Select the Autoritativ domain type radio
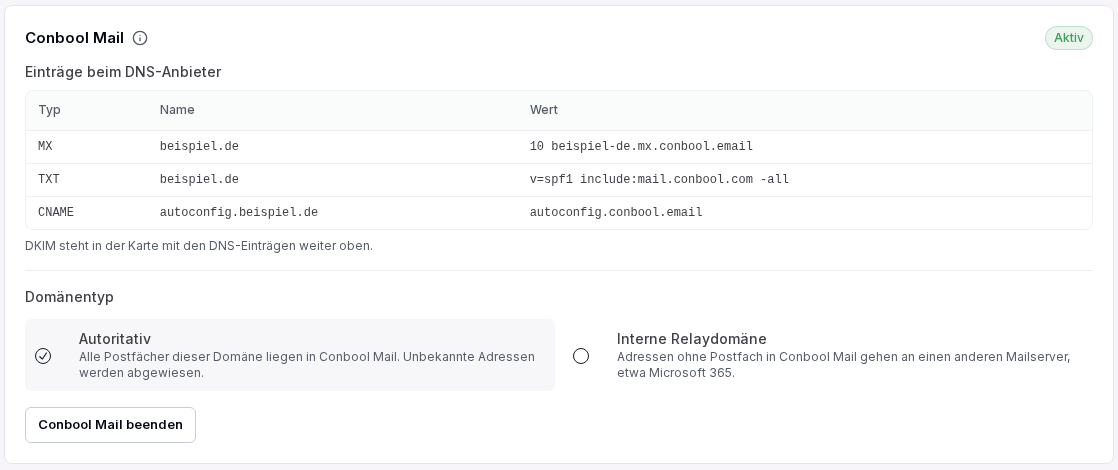The height and width of the screenshot is (470, 1118). click(43, 356)
